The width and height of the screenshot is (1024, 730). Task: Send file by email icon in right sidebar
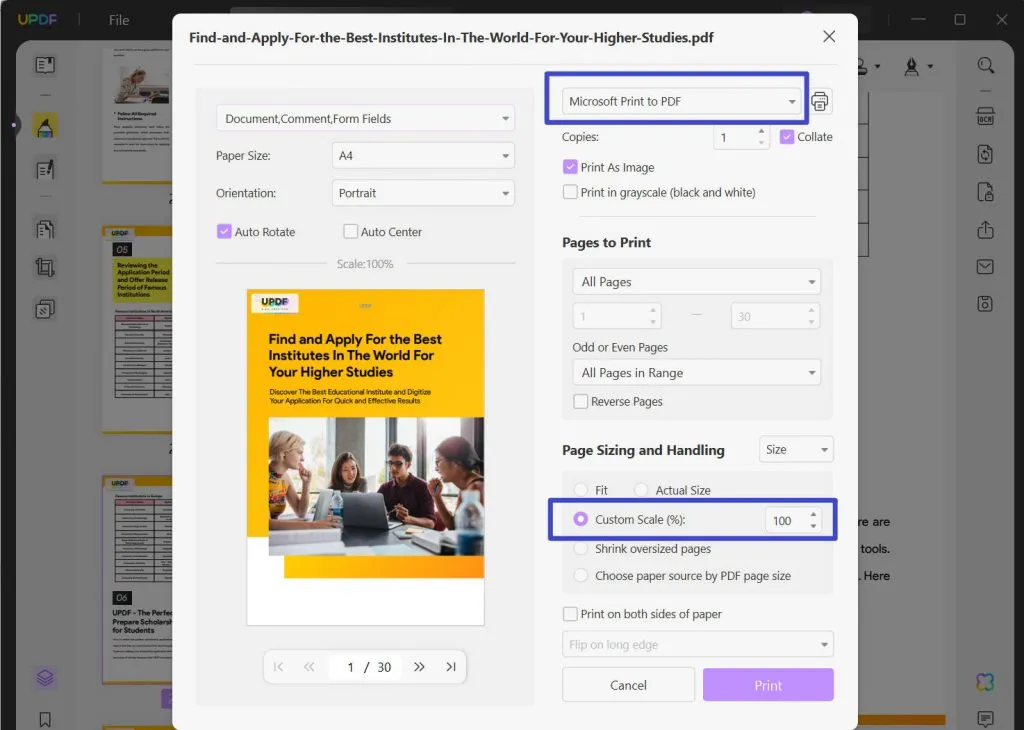985,266
